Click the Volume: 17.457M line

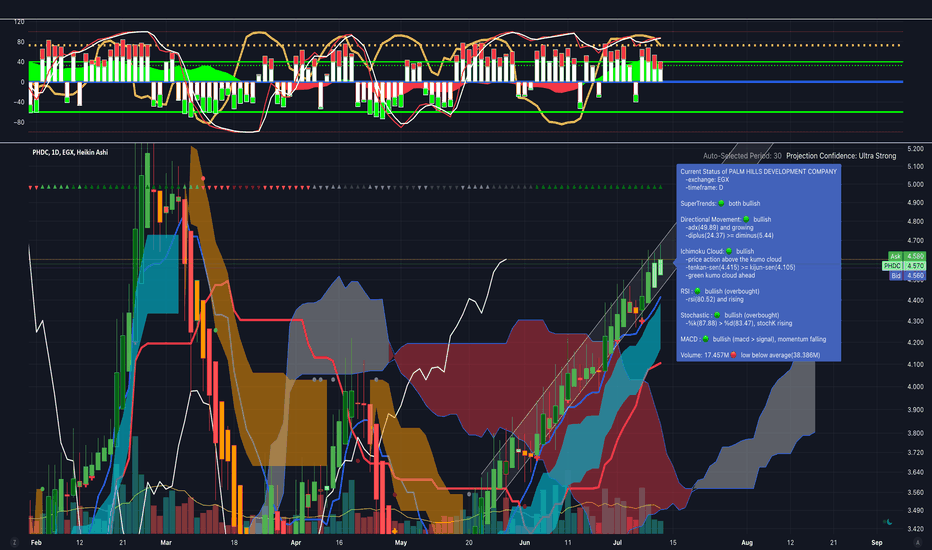click(x=750, y=355)
